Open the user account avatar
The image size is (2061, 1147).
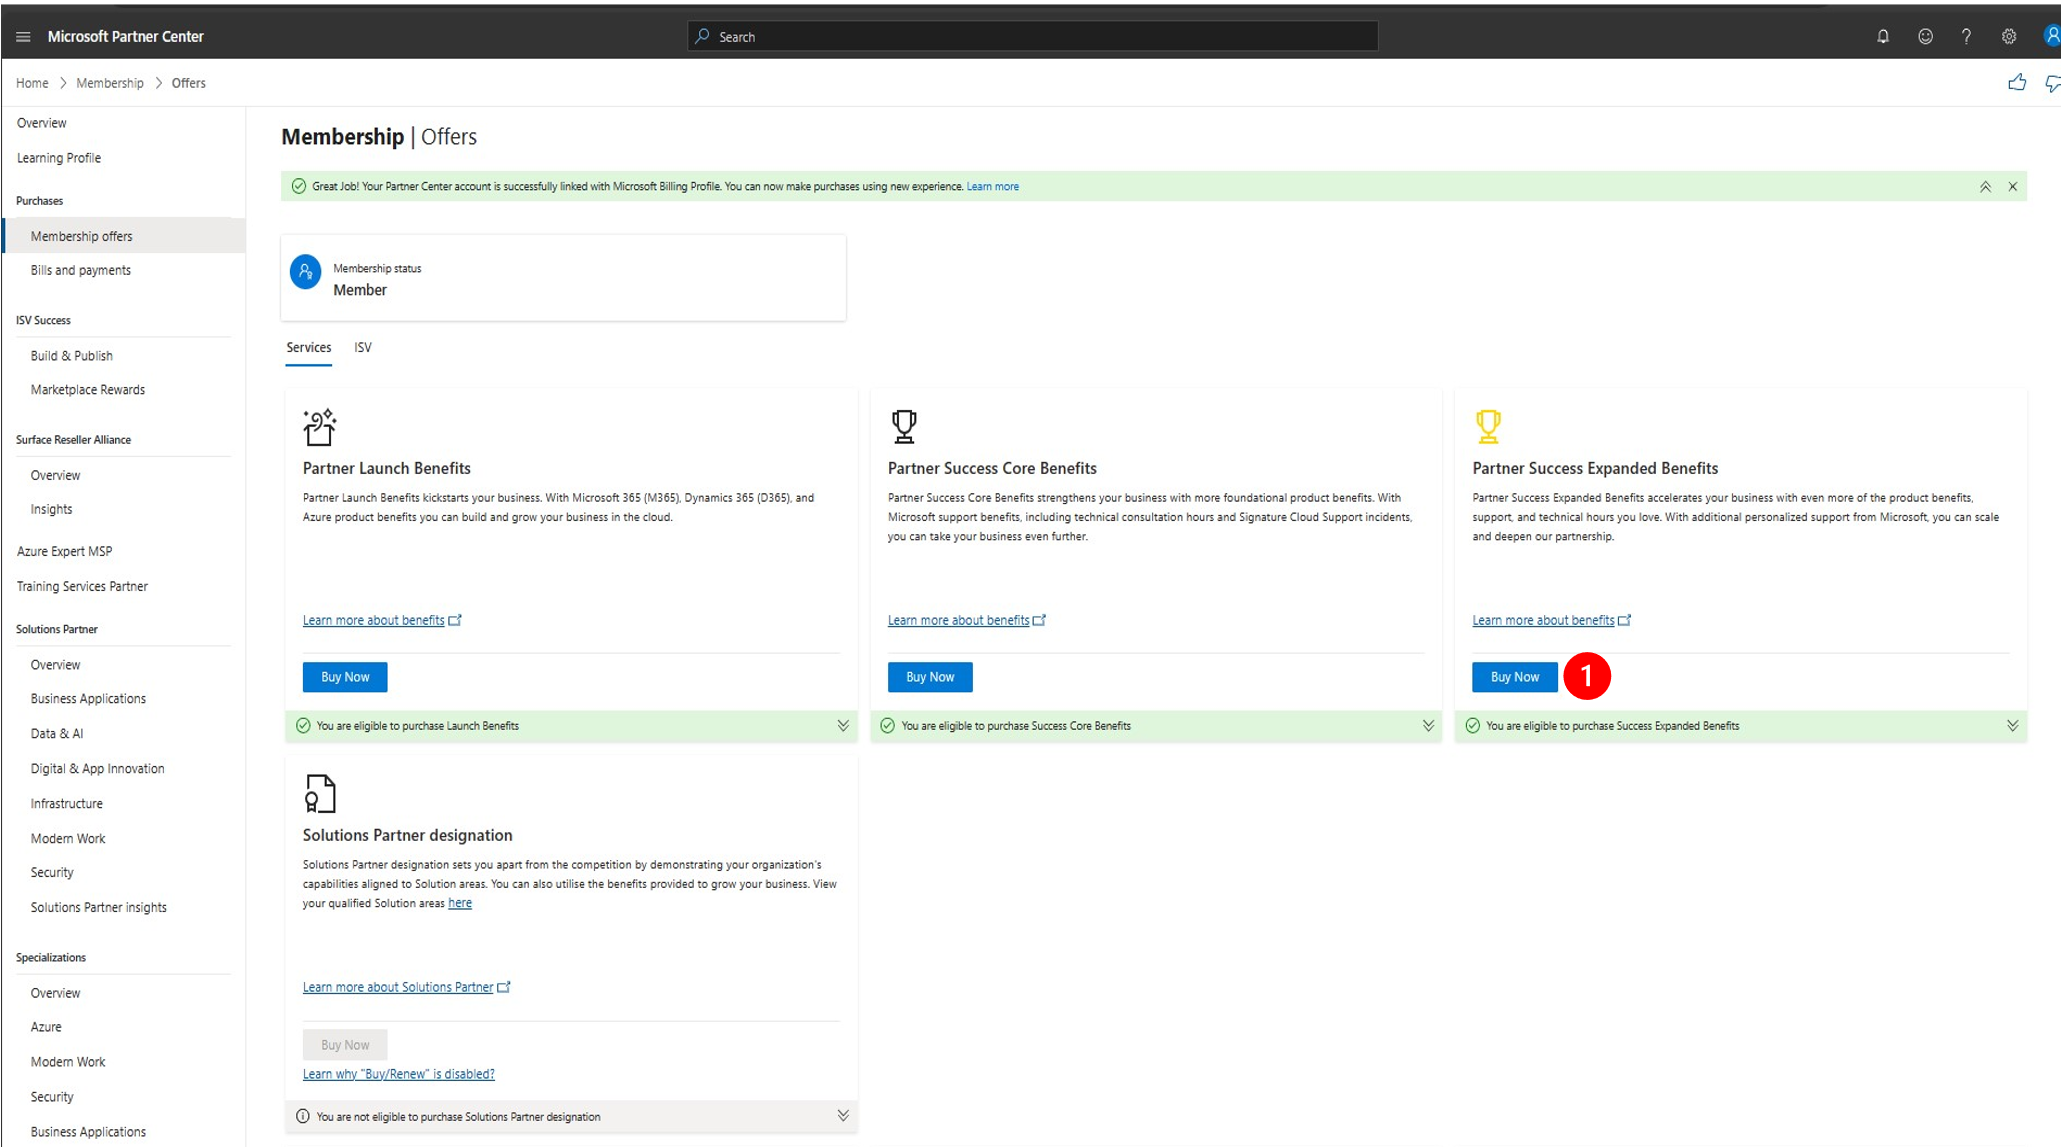[2052, 37]
